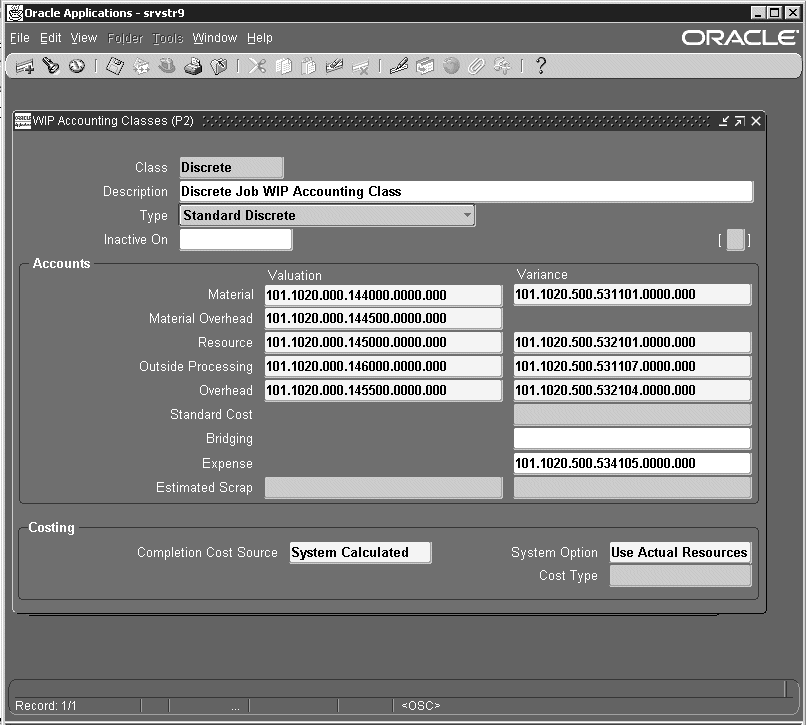
Task: Maximize the WIP Accounting Classes window
Action: pyautogui.click(x=740, y=121)
